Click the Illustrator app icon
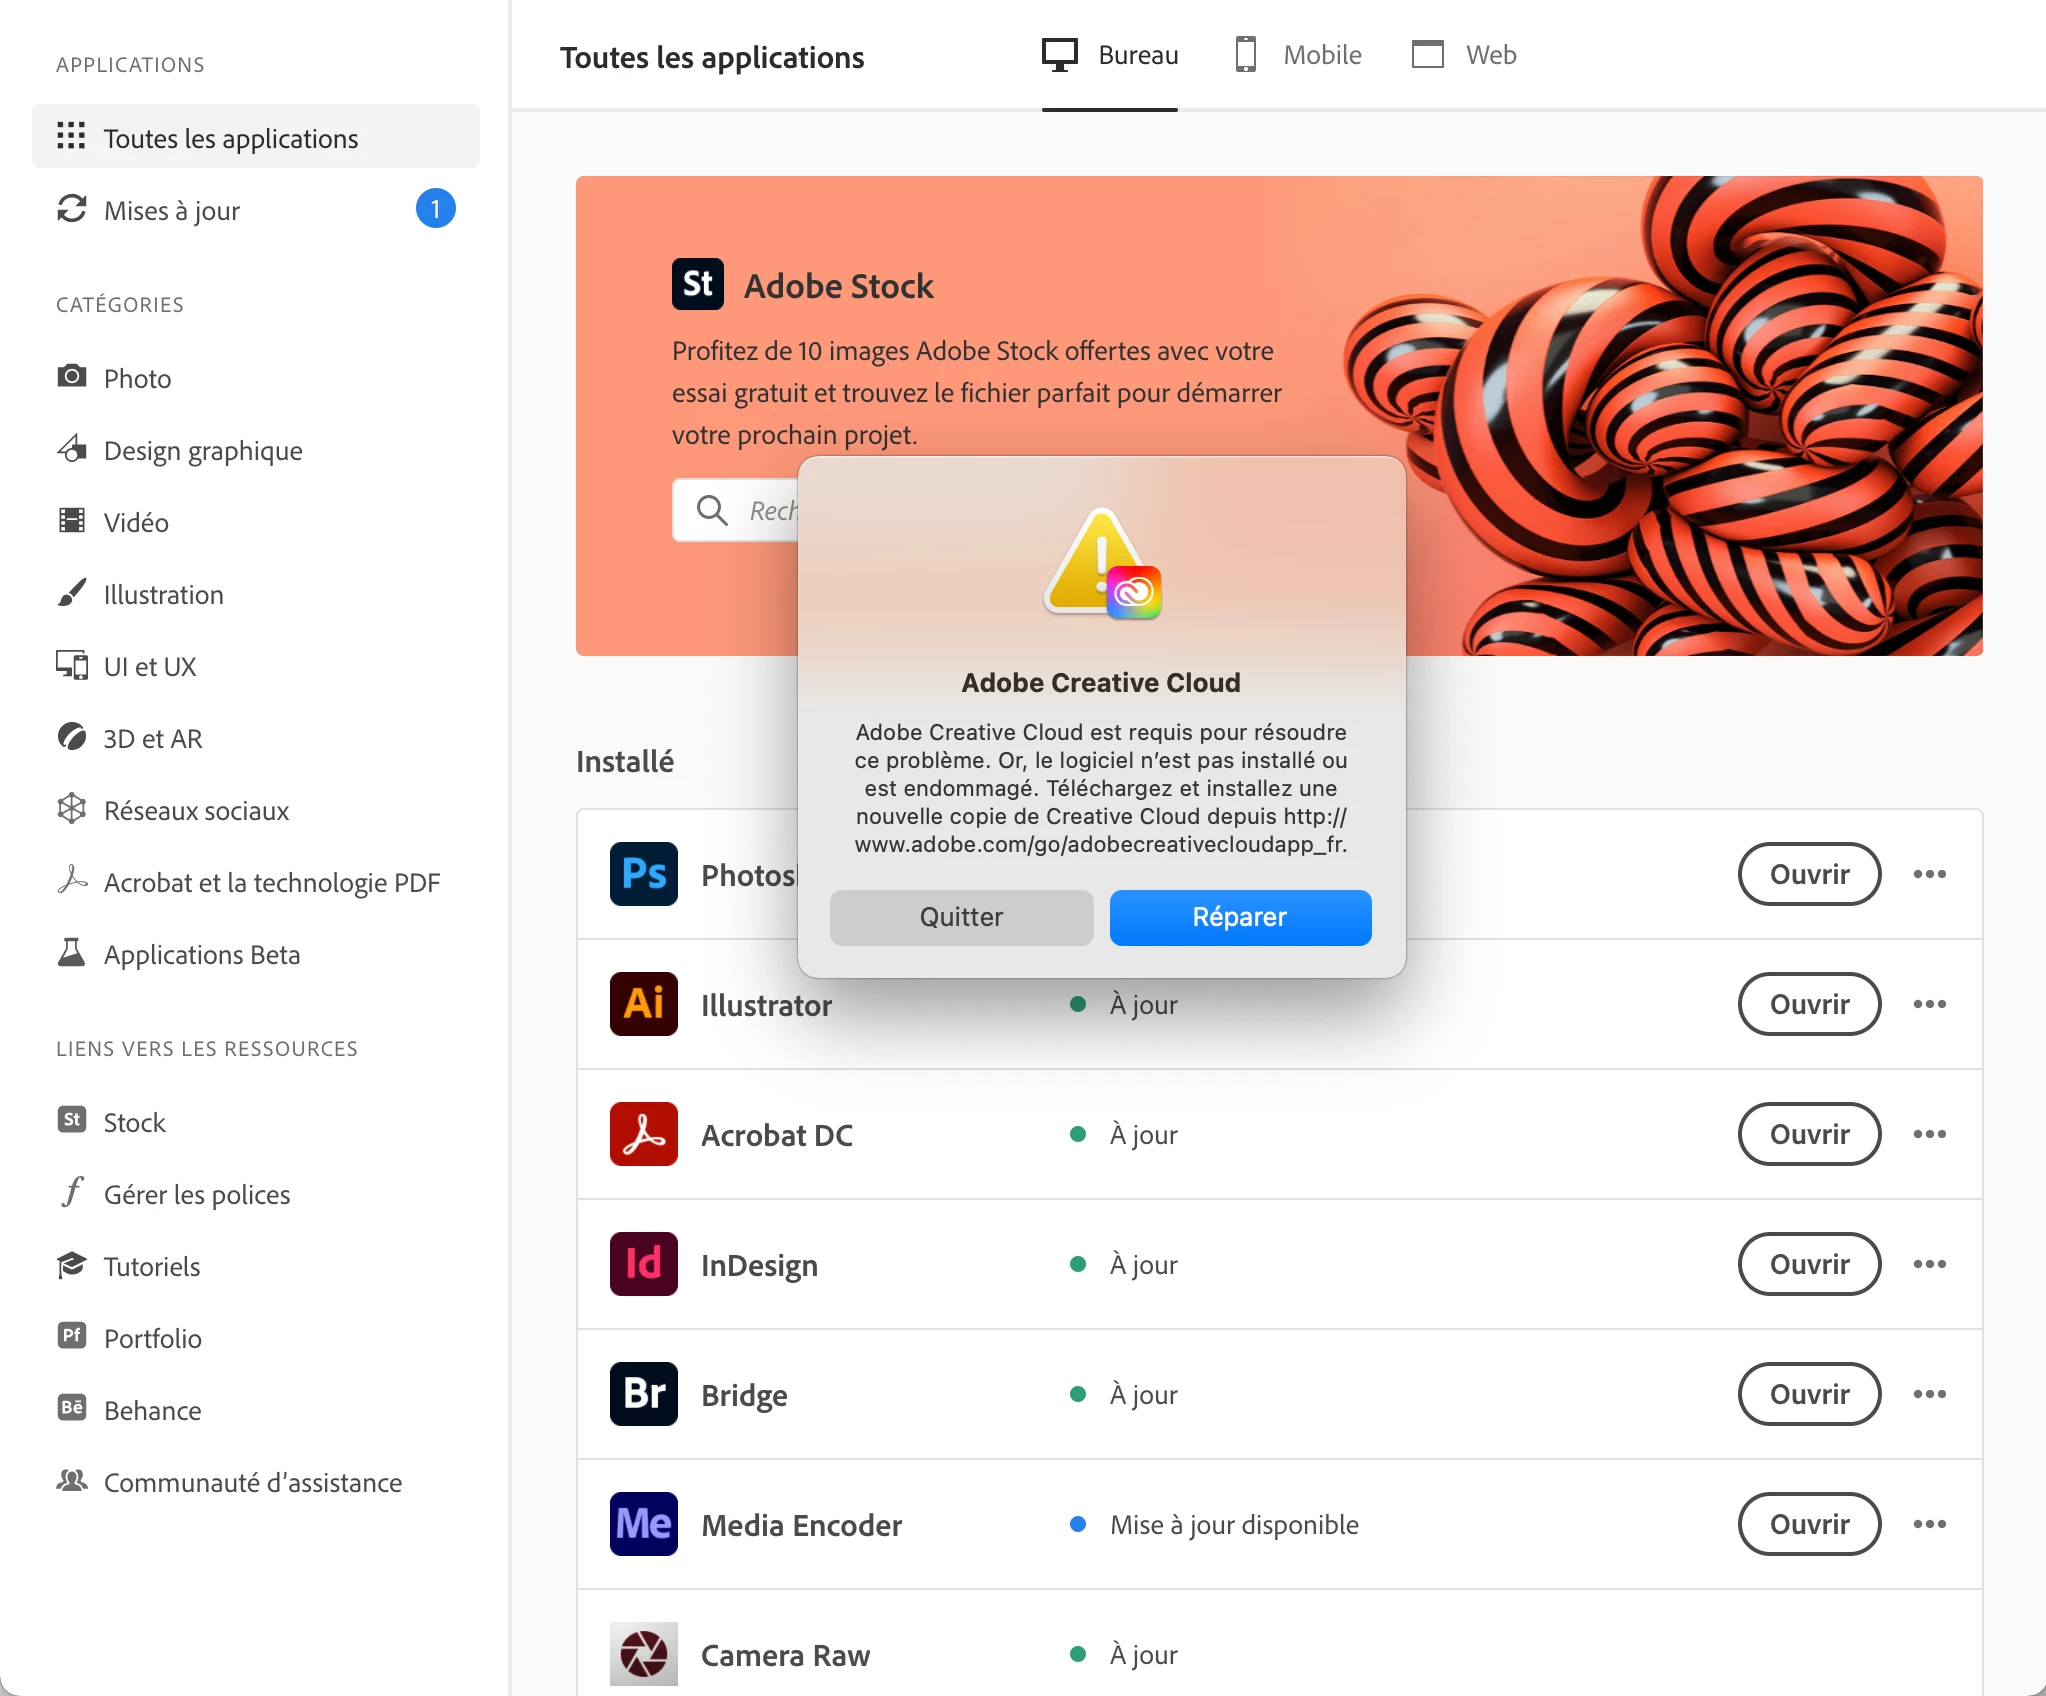This screenshot has height=1696, width=2046. tap(643, 1004)
